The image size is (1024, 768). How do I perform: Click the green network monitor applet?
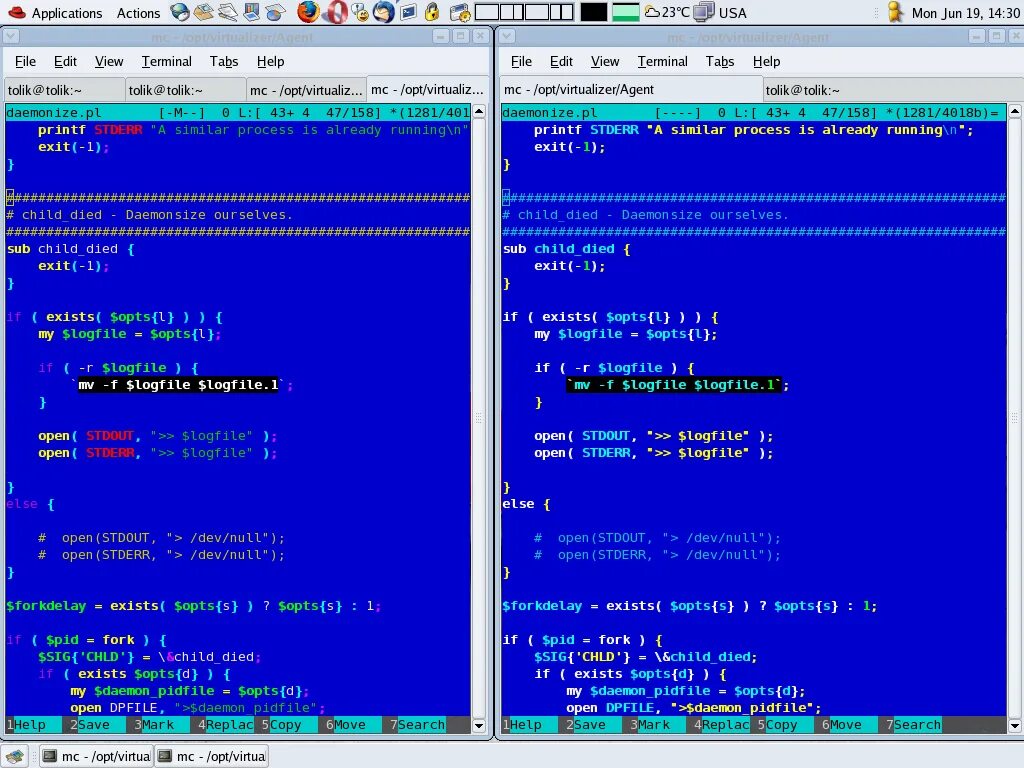click(x=626, y=12)
